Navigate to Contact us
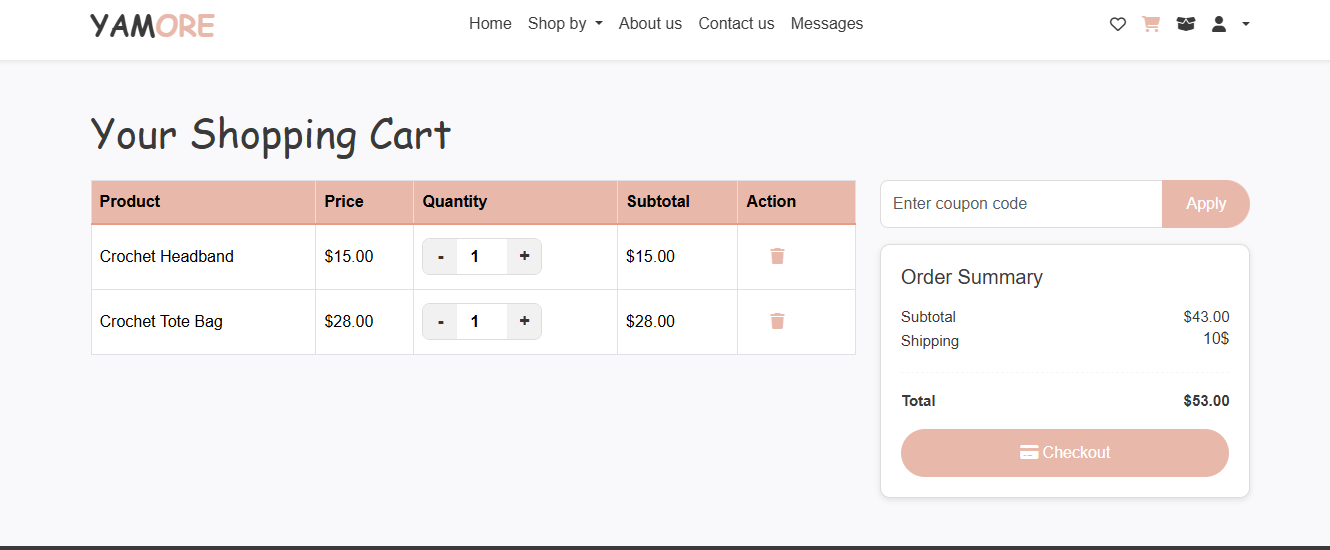 pyautogui.click(x=736, y=24)
